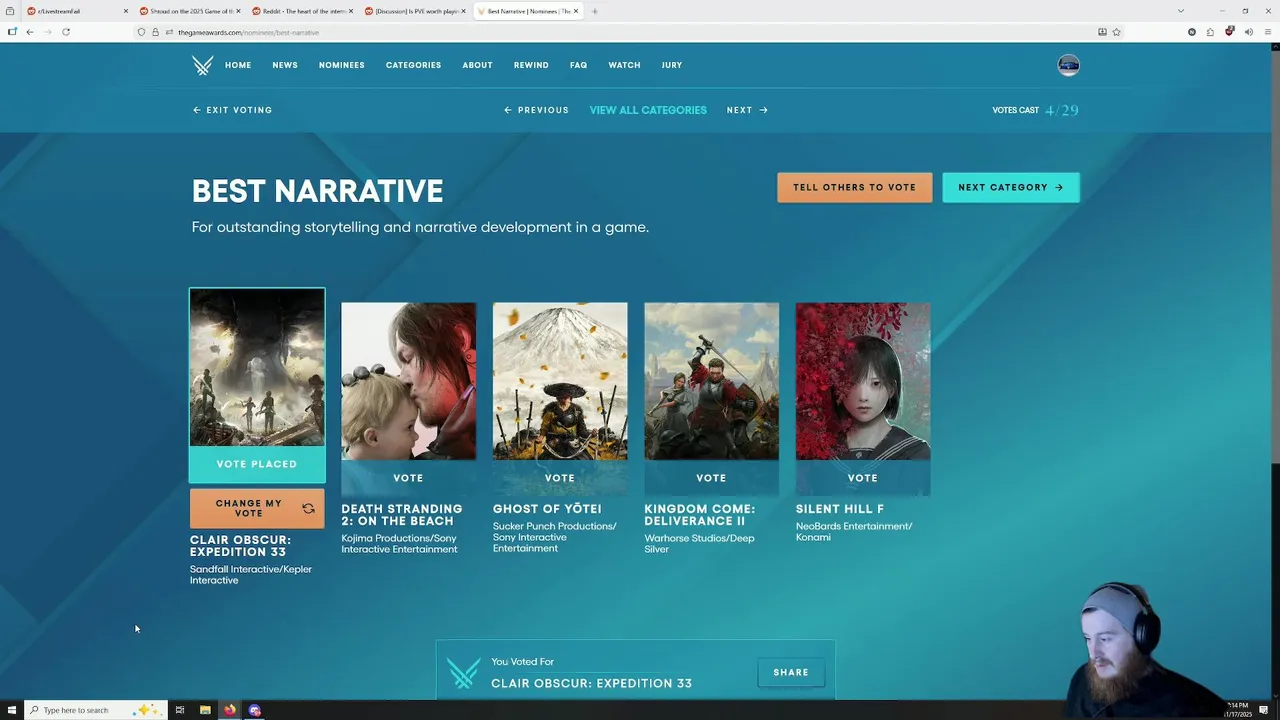Click The Game Awards logo icon in the header
This screenshot has height=720, width=1280.
click(203, 66)
